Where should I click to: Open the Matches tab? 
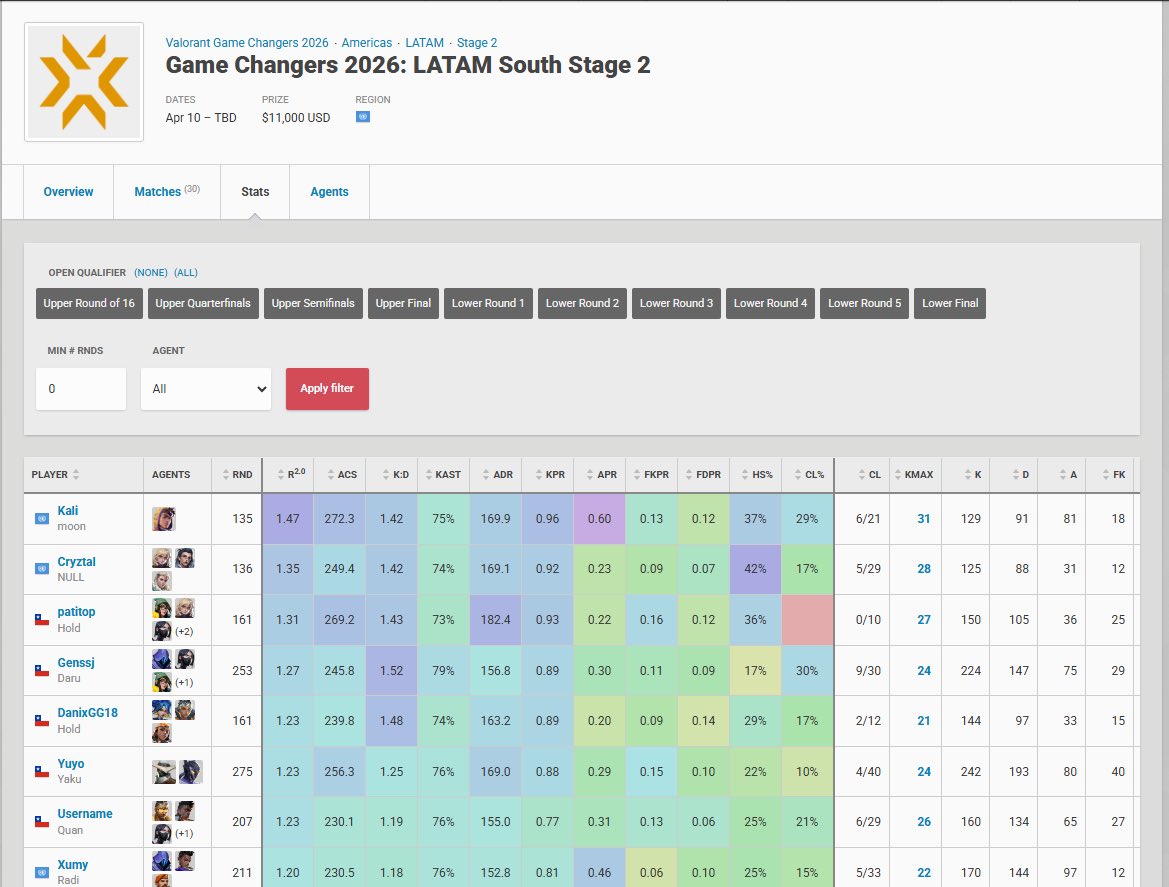tap(167, 192)
